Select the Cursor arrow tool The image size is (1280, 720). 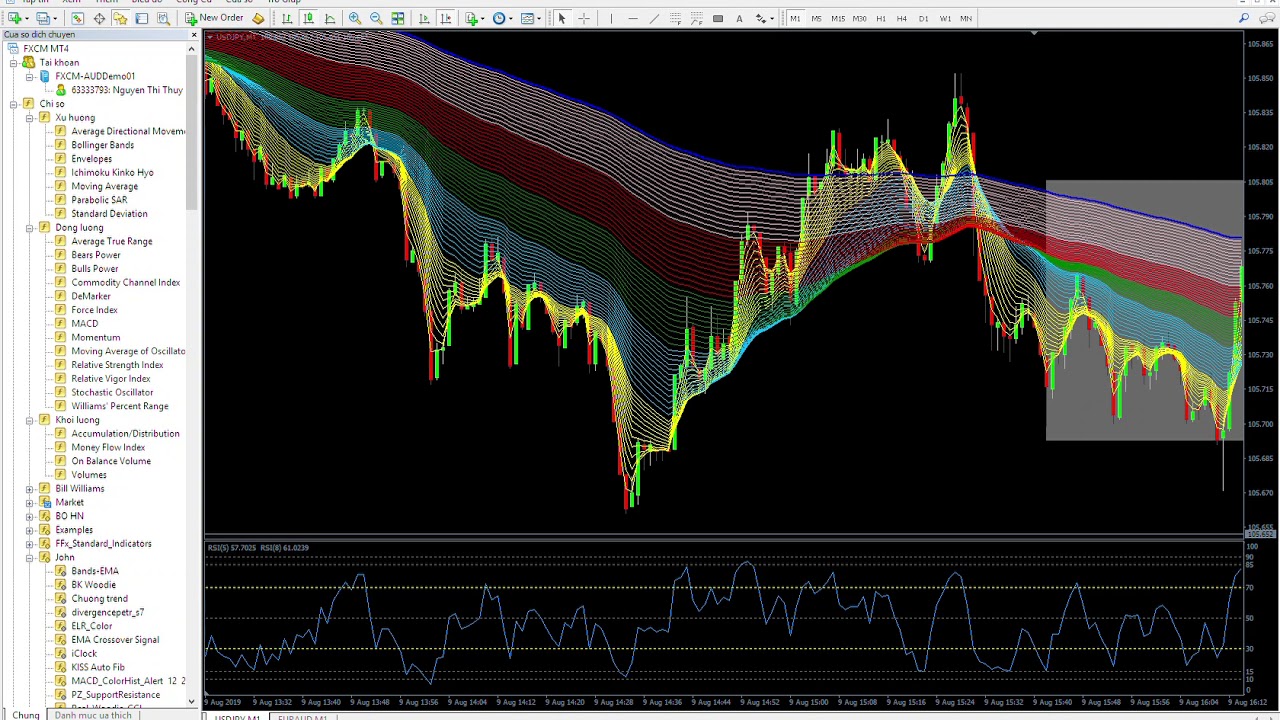pos(561,18)
